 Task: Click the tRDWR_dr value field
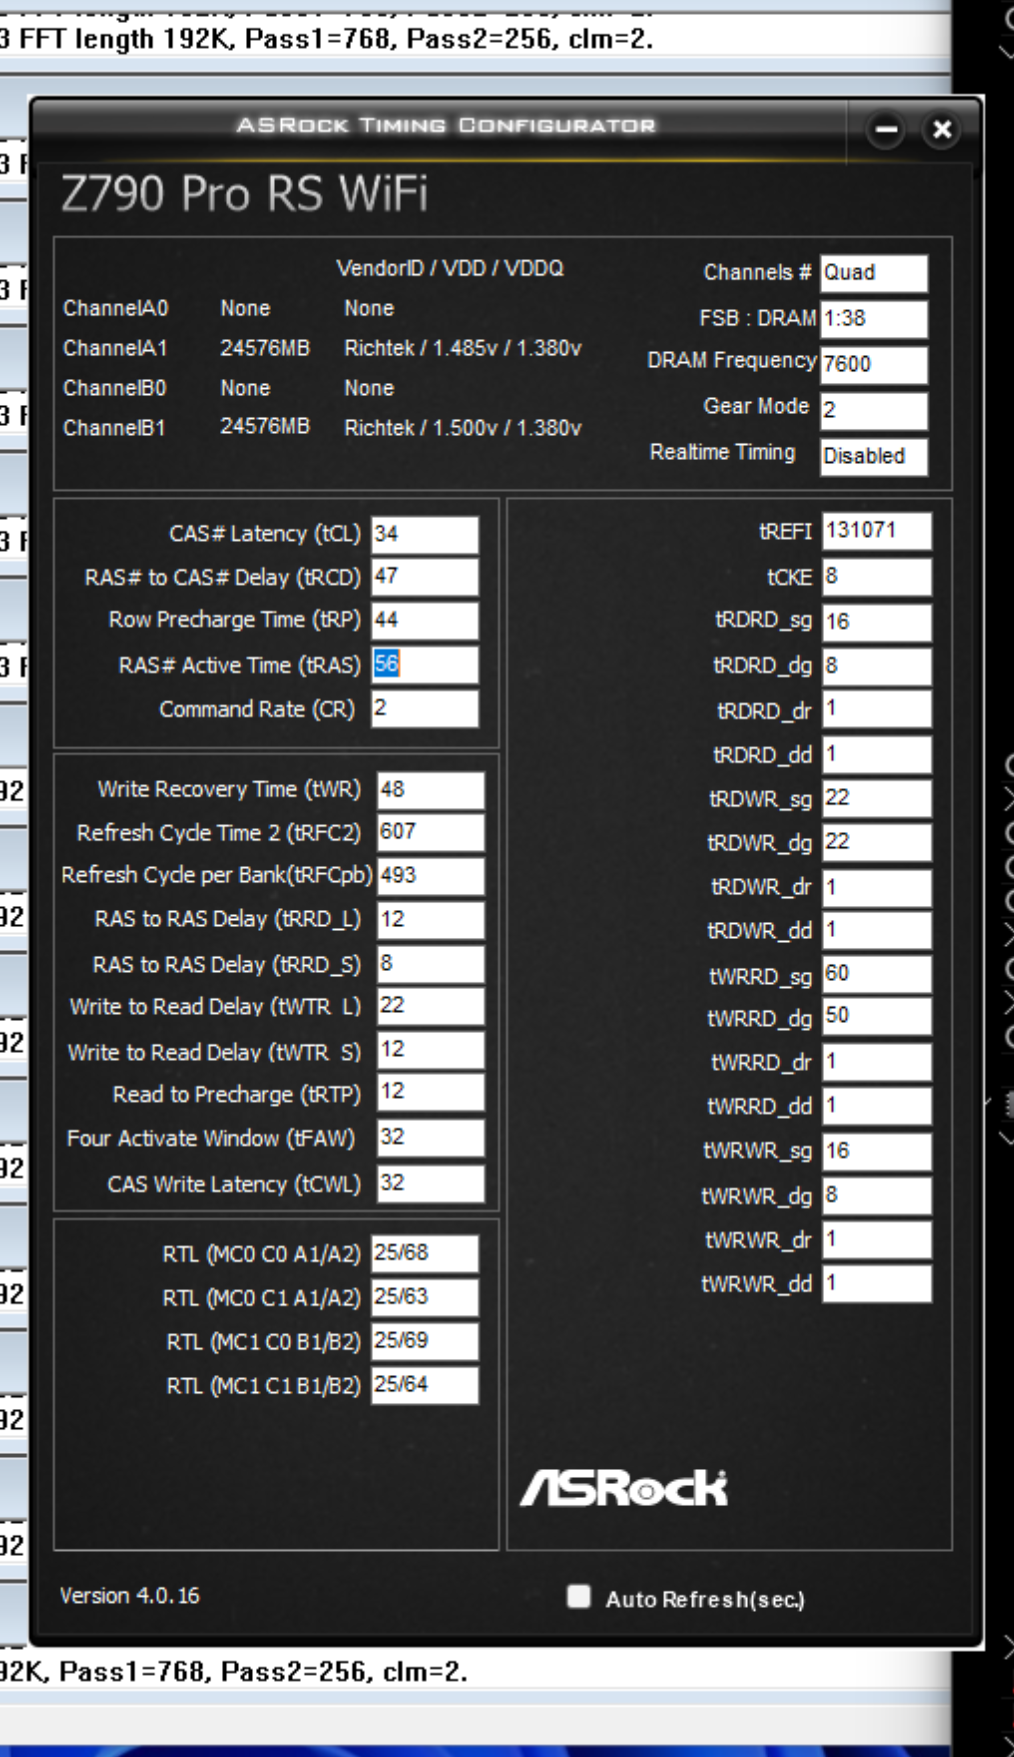(877, 887)
